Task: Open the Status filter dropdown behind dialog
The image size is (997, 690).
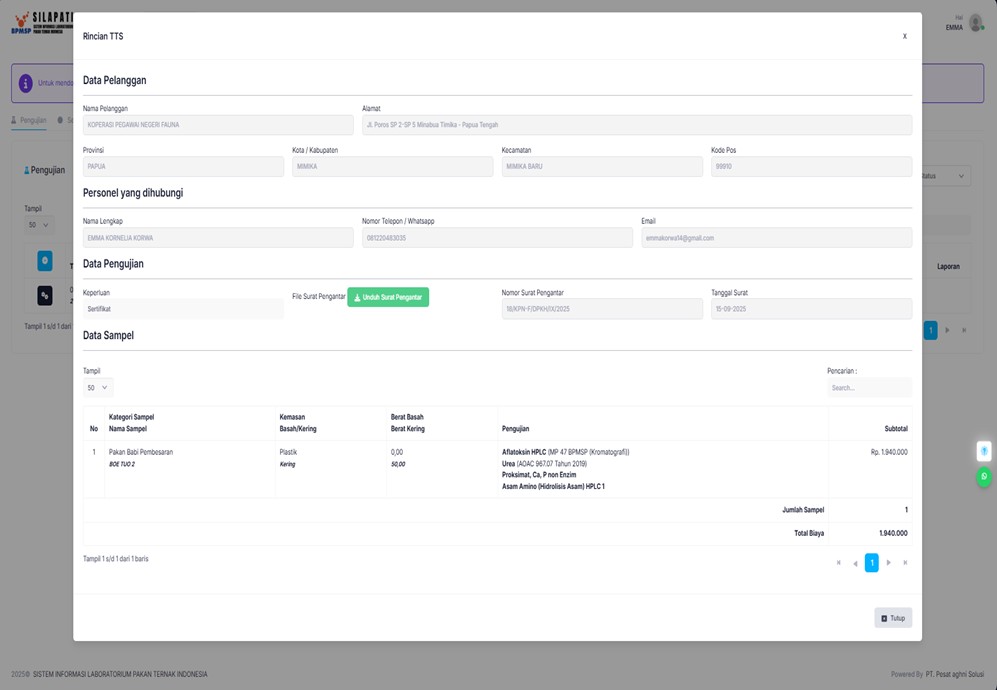Action: coord(945,176)
